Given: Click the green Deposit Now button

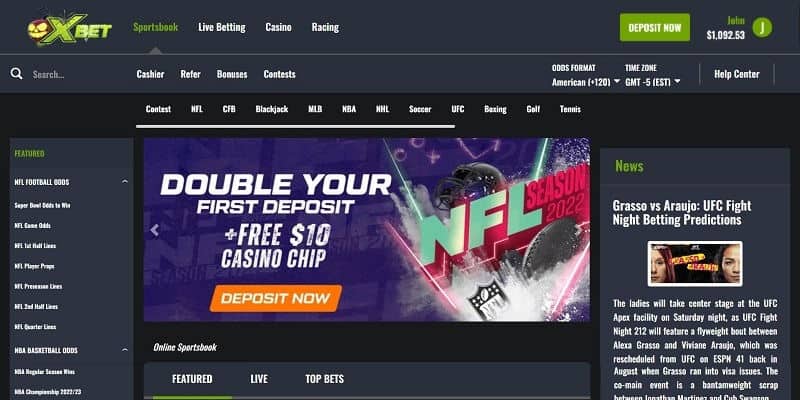Looking at the screenshot, I should (655, 28).
